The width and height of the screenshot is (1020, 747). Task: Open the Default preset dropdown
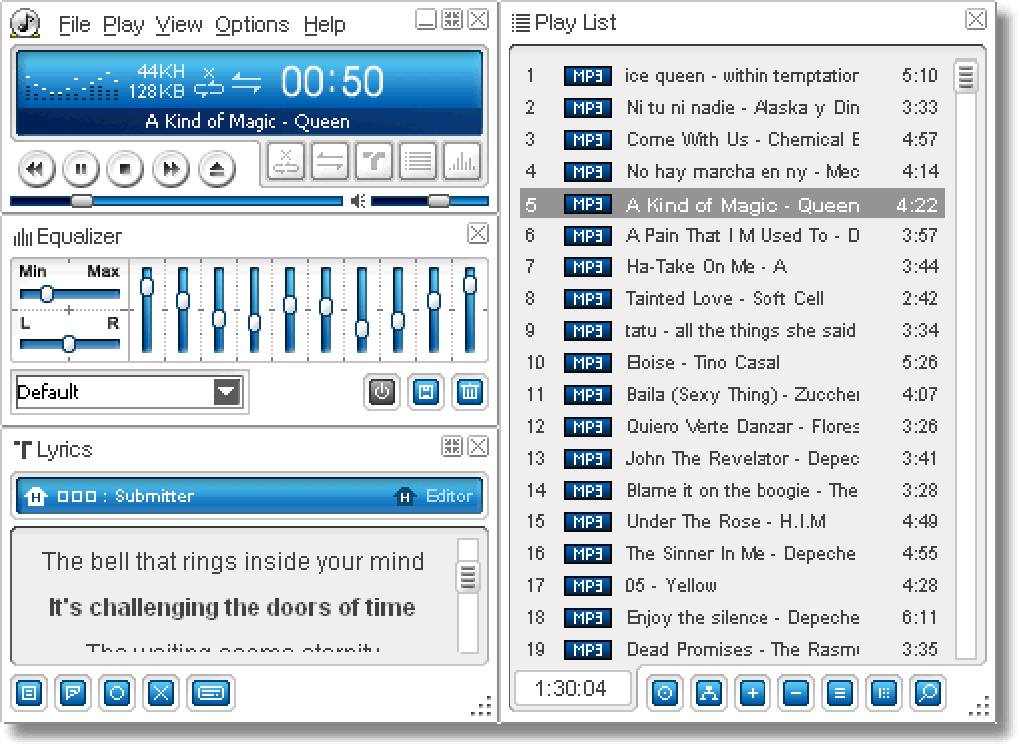click(x=226, y=392)
